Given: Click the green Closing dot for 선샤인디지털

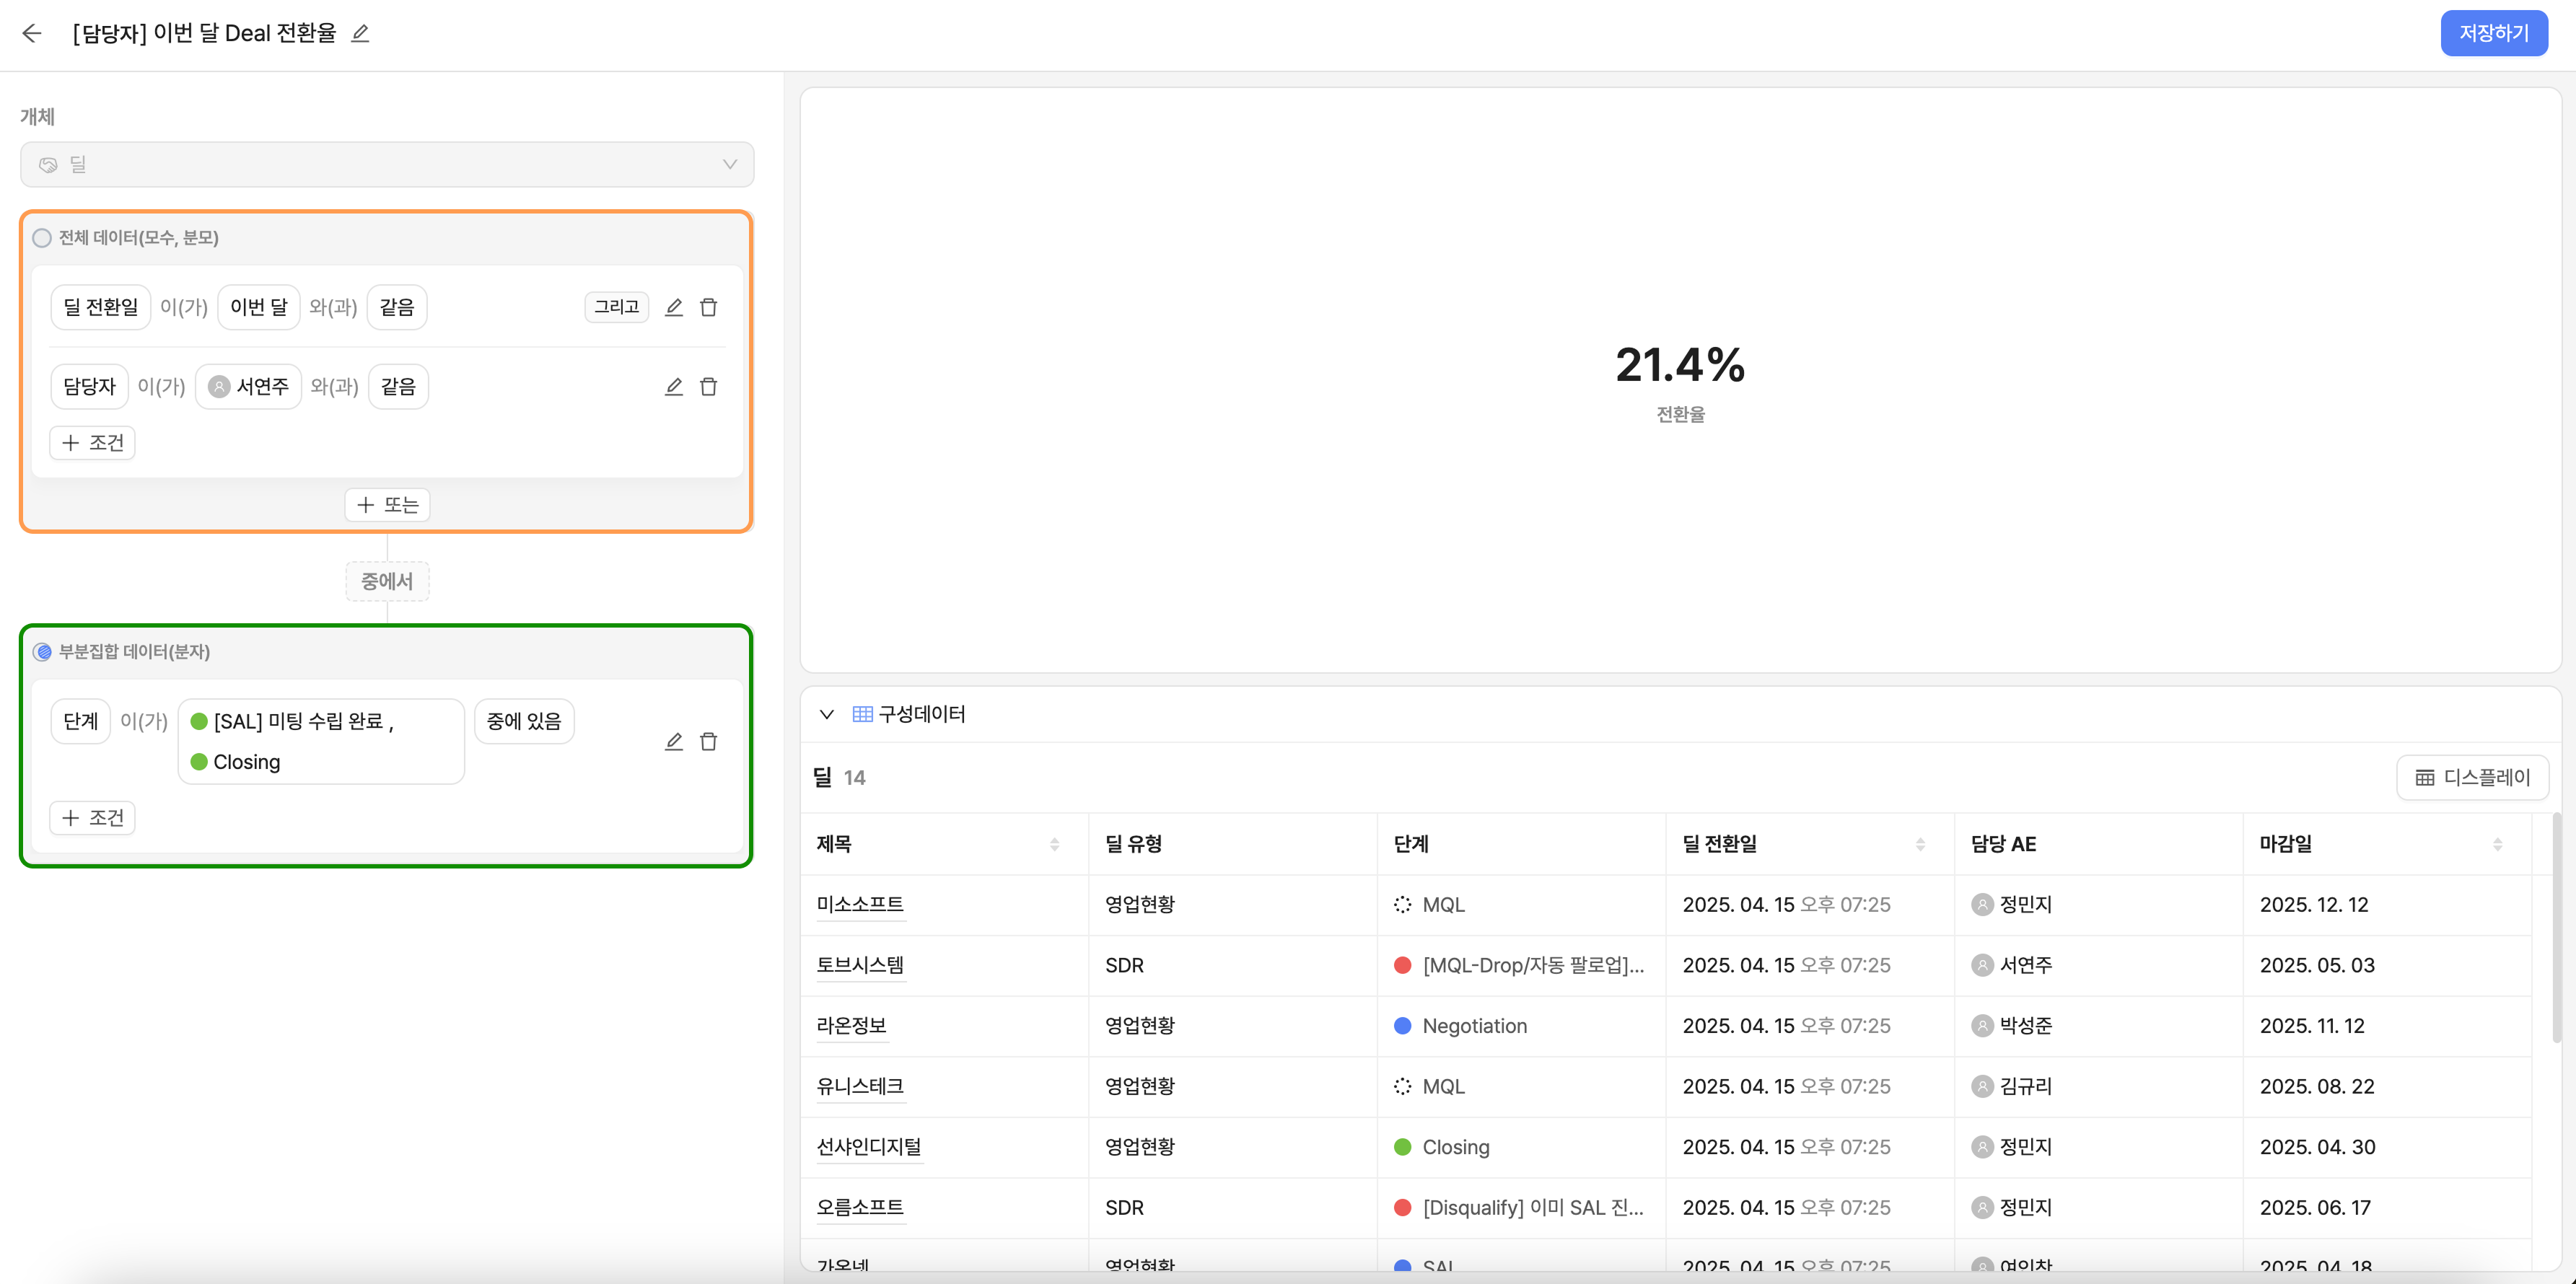Looking at the screenshot, I should point(1402,1147).
